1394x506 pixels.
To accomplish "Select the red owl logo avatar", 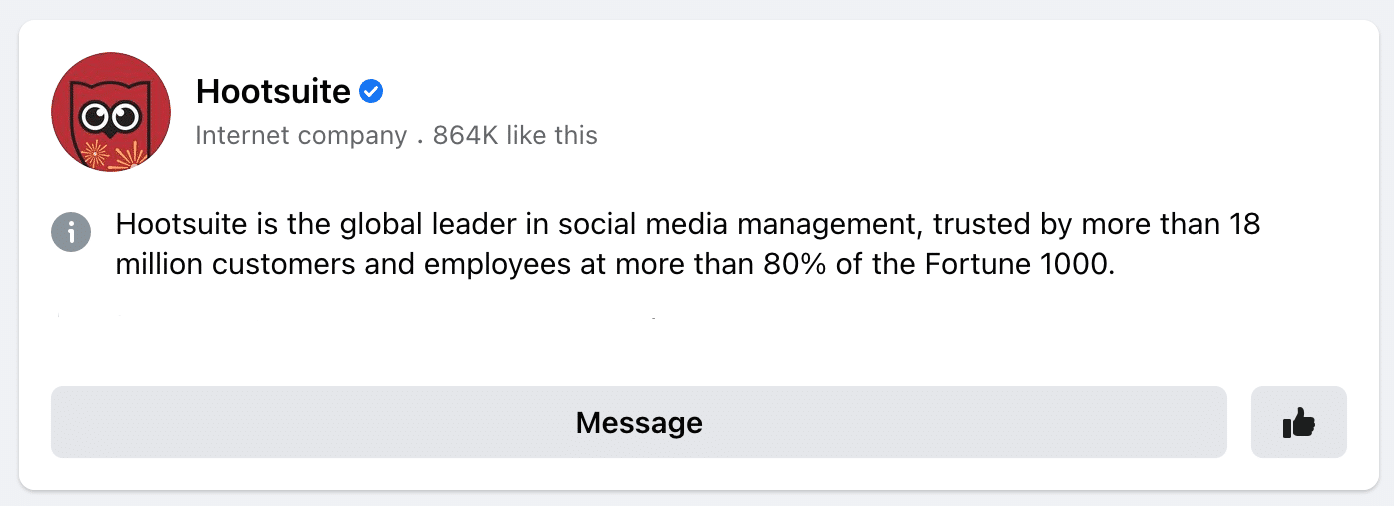I will pyautogui.click(x=111, y=112).
